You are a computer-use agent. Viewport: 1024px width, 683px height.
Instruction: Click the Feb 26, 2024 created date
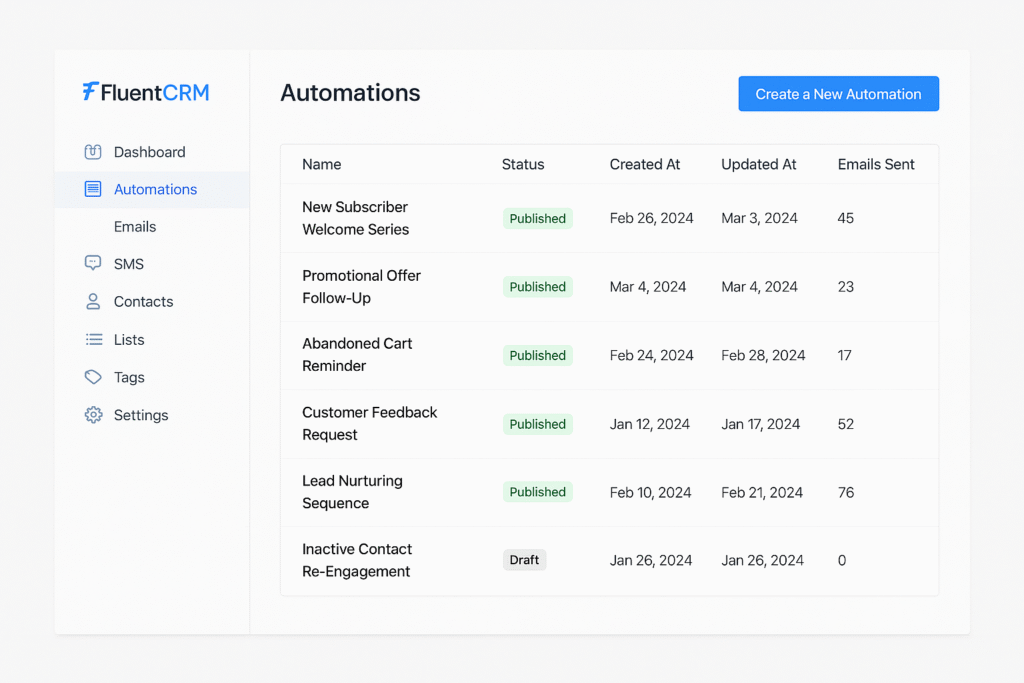coord(652,218)
